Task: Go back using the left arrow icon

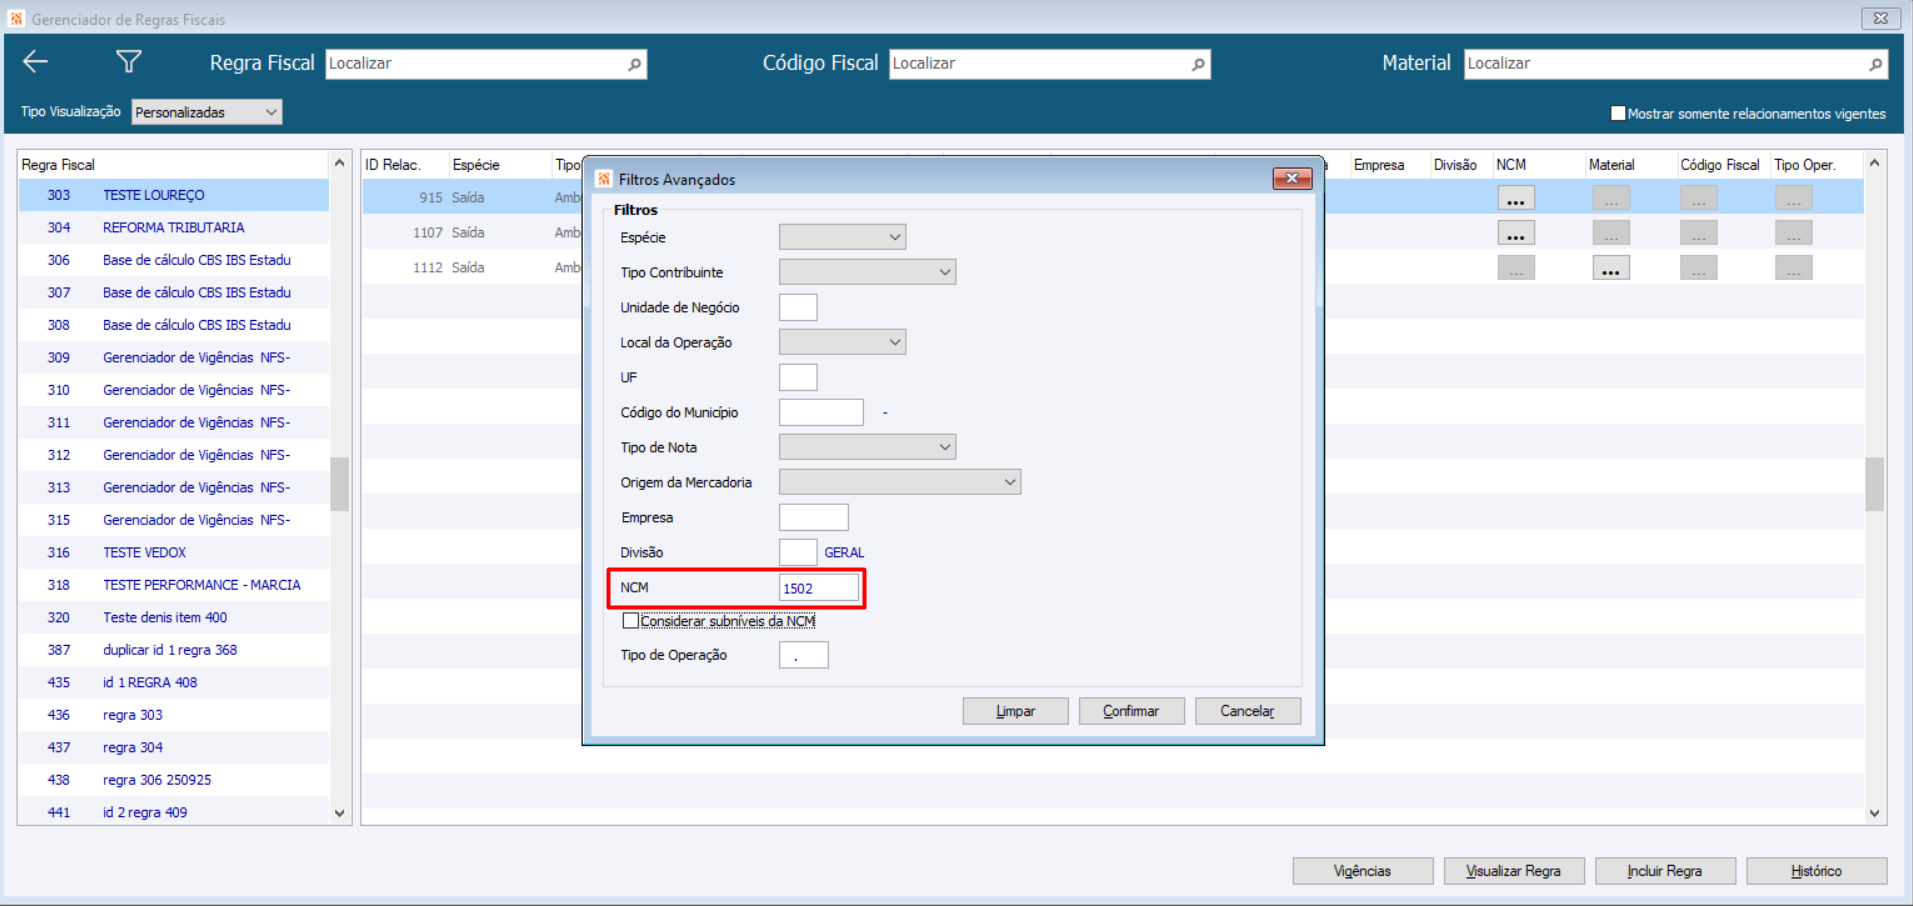Action: click(36, 62)
